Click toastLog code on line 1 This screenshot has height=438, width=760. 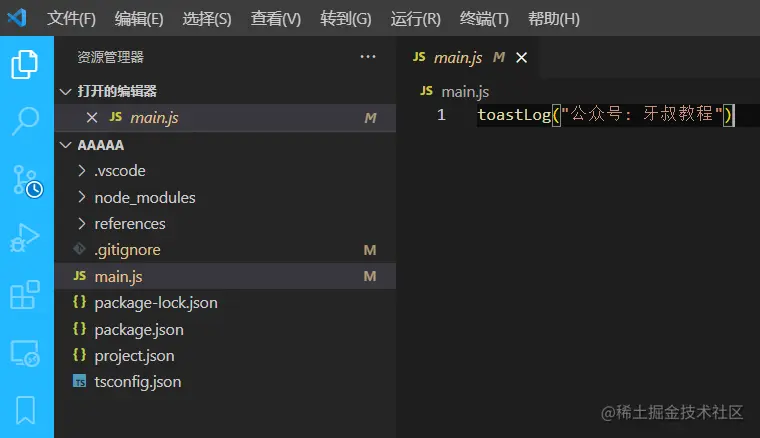pyautogui.click(x=514, y=115)
